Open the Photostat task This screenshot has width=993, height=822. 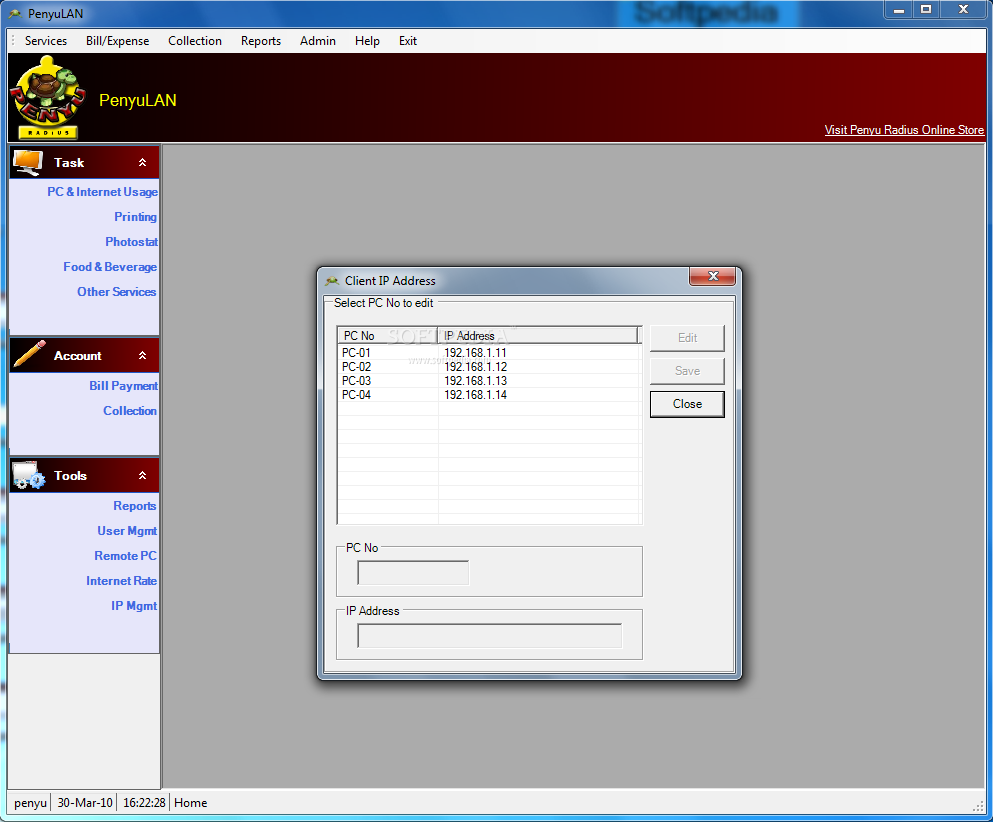pos(132,242)
